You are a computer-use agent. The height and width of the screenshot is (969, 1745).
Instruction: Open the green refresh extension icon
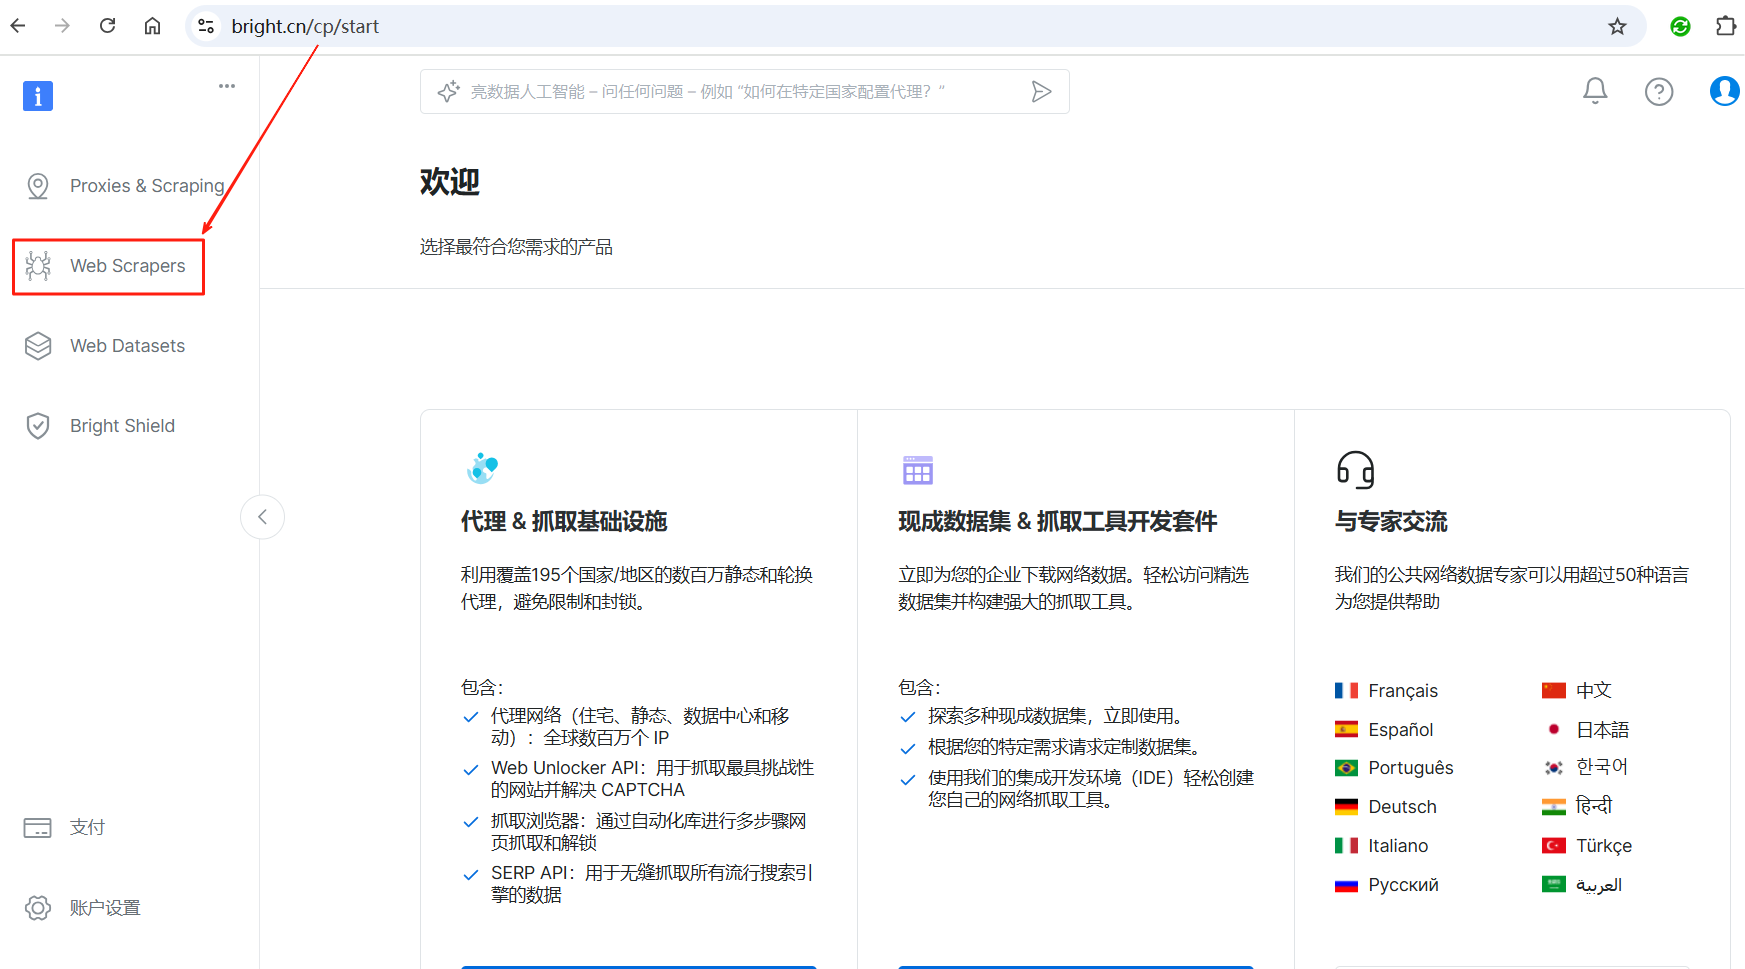pos(1680,26)
